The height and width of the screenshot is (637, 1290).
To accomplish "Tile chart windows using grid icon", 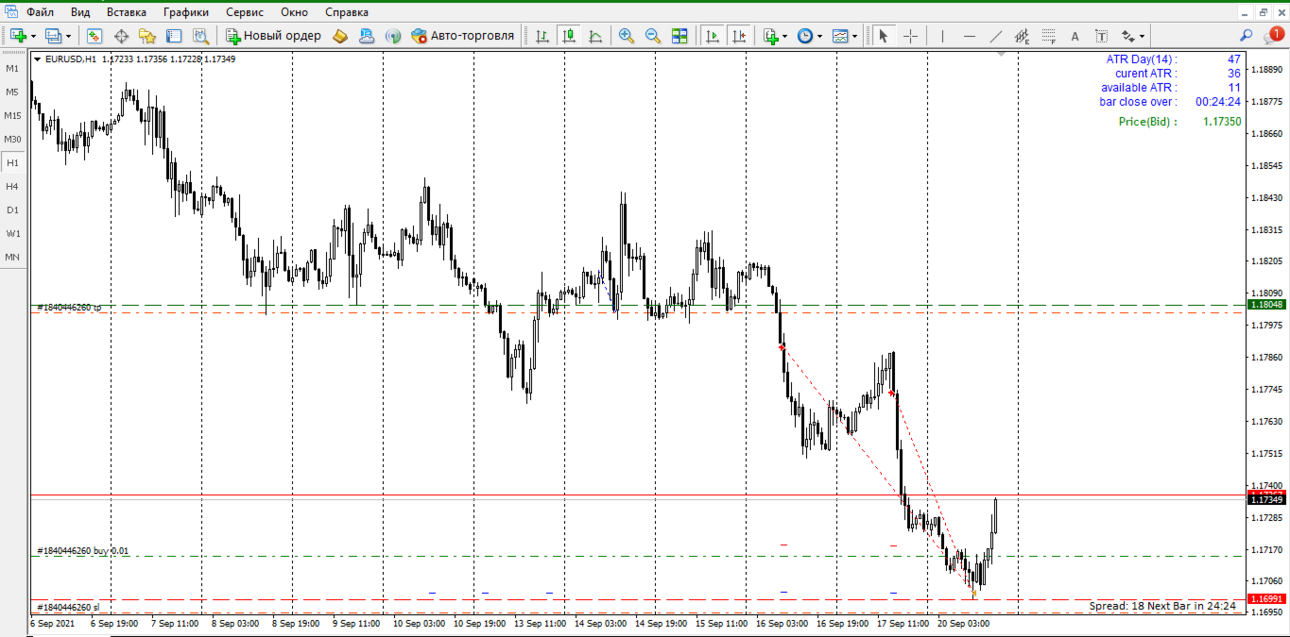I will pos(680,36).
